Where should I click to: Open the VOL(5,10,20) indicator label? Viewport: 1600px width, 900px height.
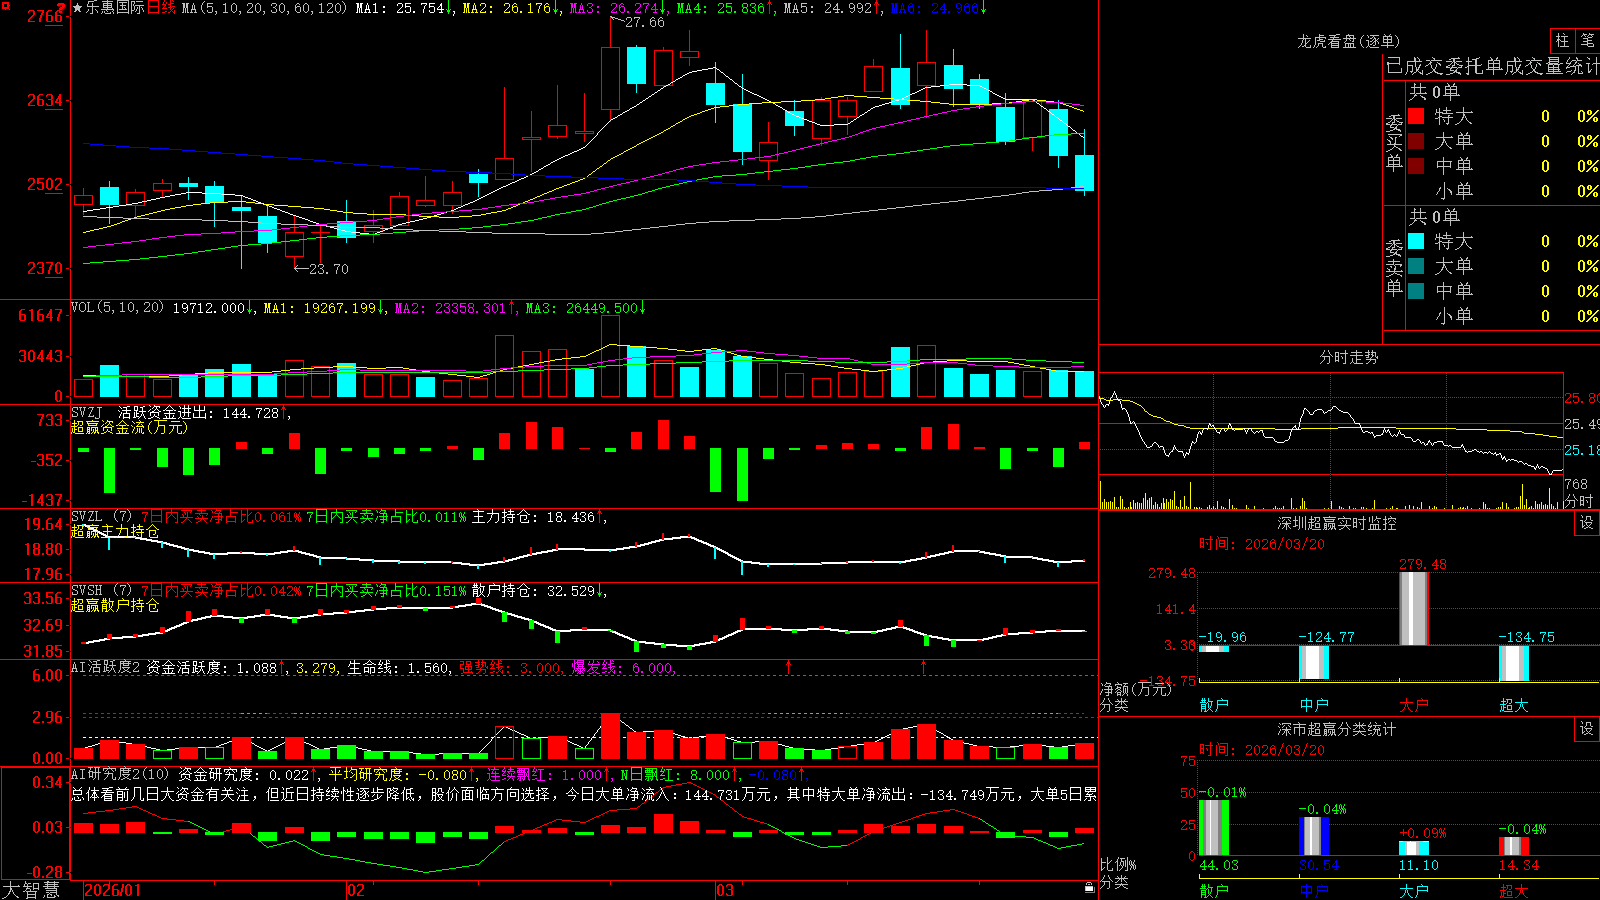117,308
